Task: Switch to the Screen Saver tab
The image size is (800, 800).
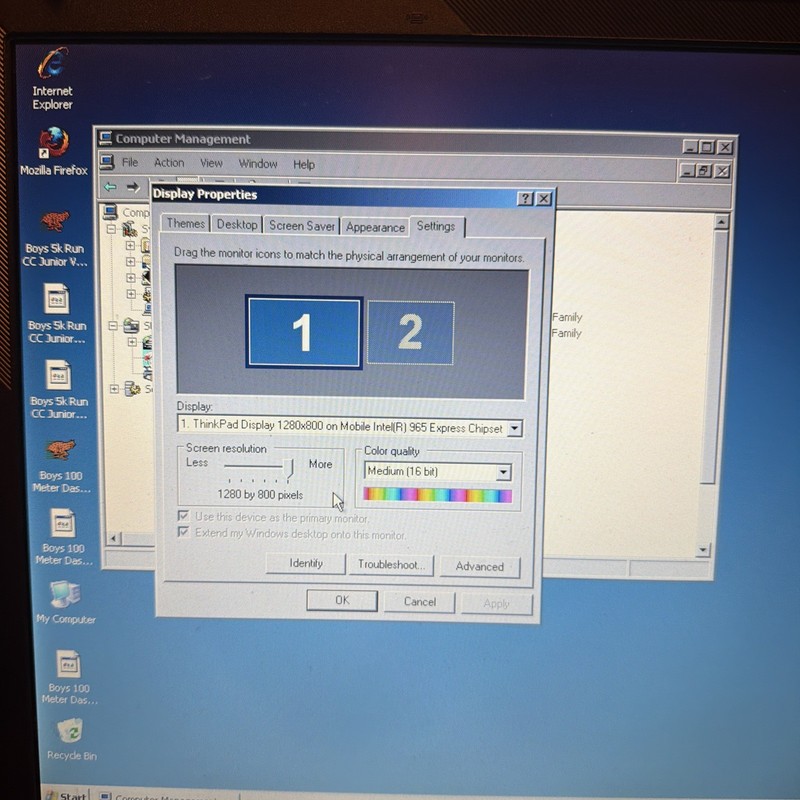Action: [302, 226]
